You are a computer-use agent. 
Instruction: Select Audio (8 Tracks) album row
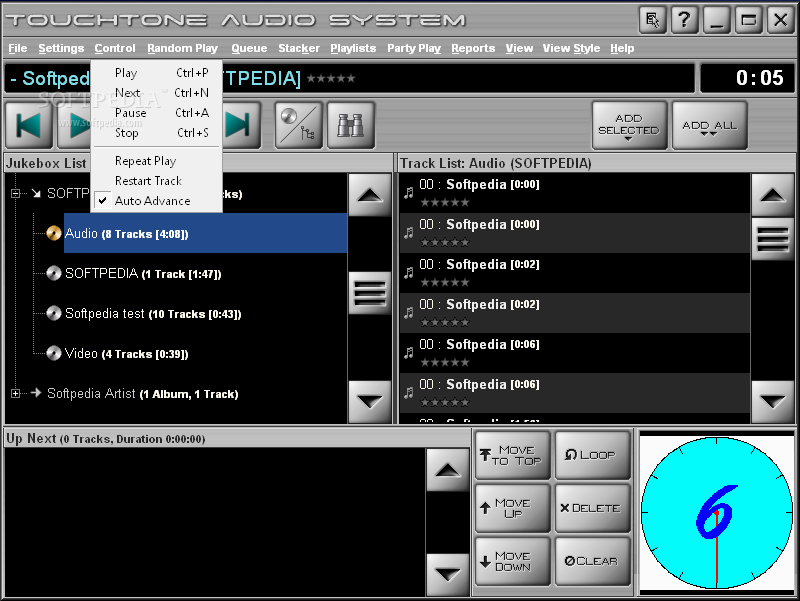pyautogui.click(x=205, y=233)
